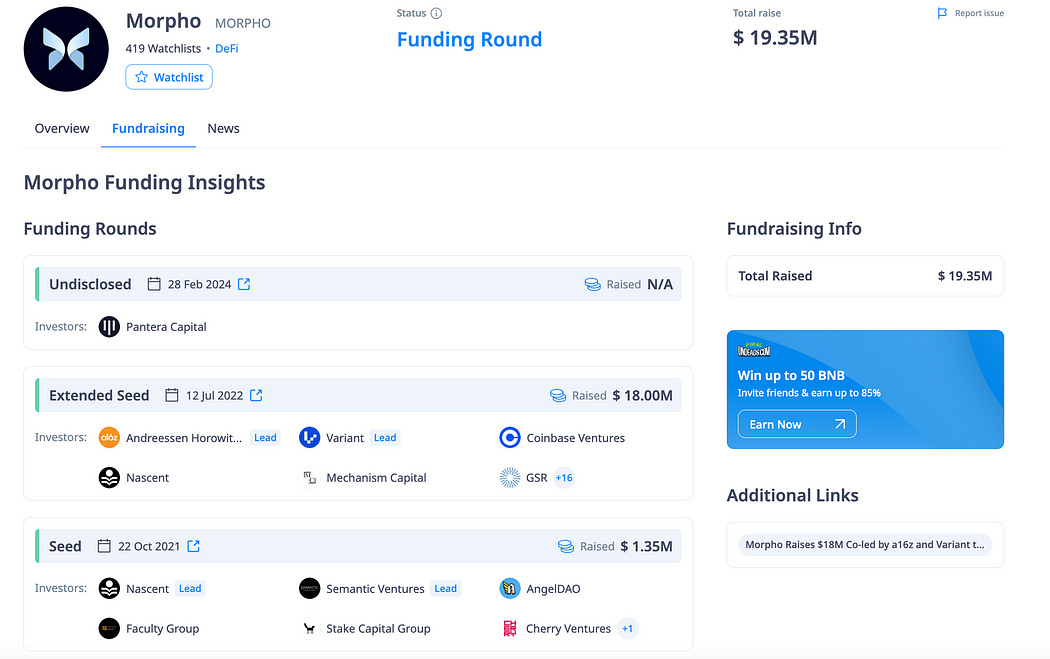Screen dimensions: 1050x659
Task: Click the Earn Now banner button
Action: pyautogui.click(x=797, y=424)
